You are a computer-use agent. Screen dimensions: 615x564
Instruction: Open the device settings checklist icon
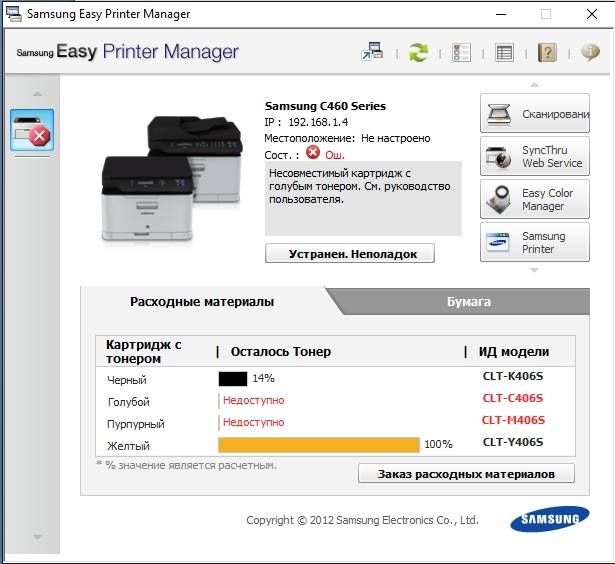461,53
